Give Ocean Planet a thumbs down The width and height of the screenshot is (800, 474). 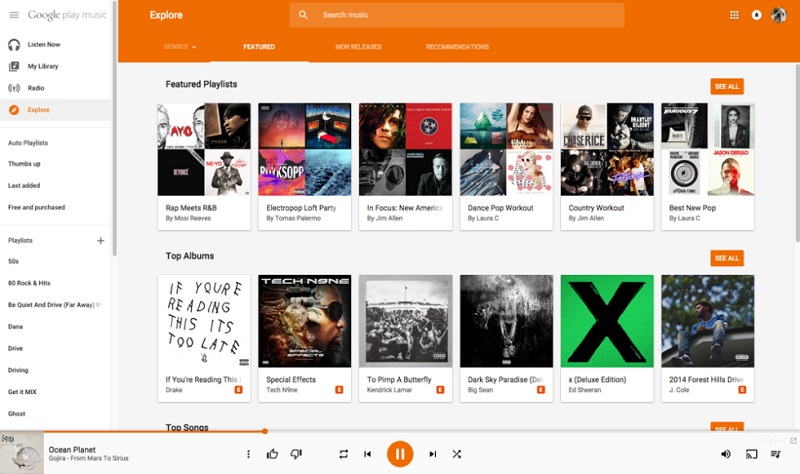[296, 454]
